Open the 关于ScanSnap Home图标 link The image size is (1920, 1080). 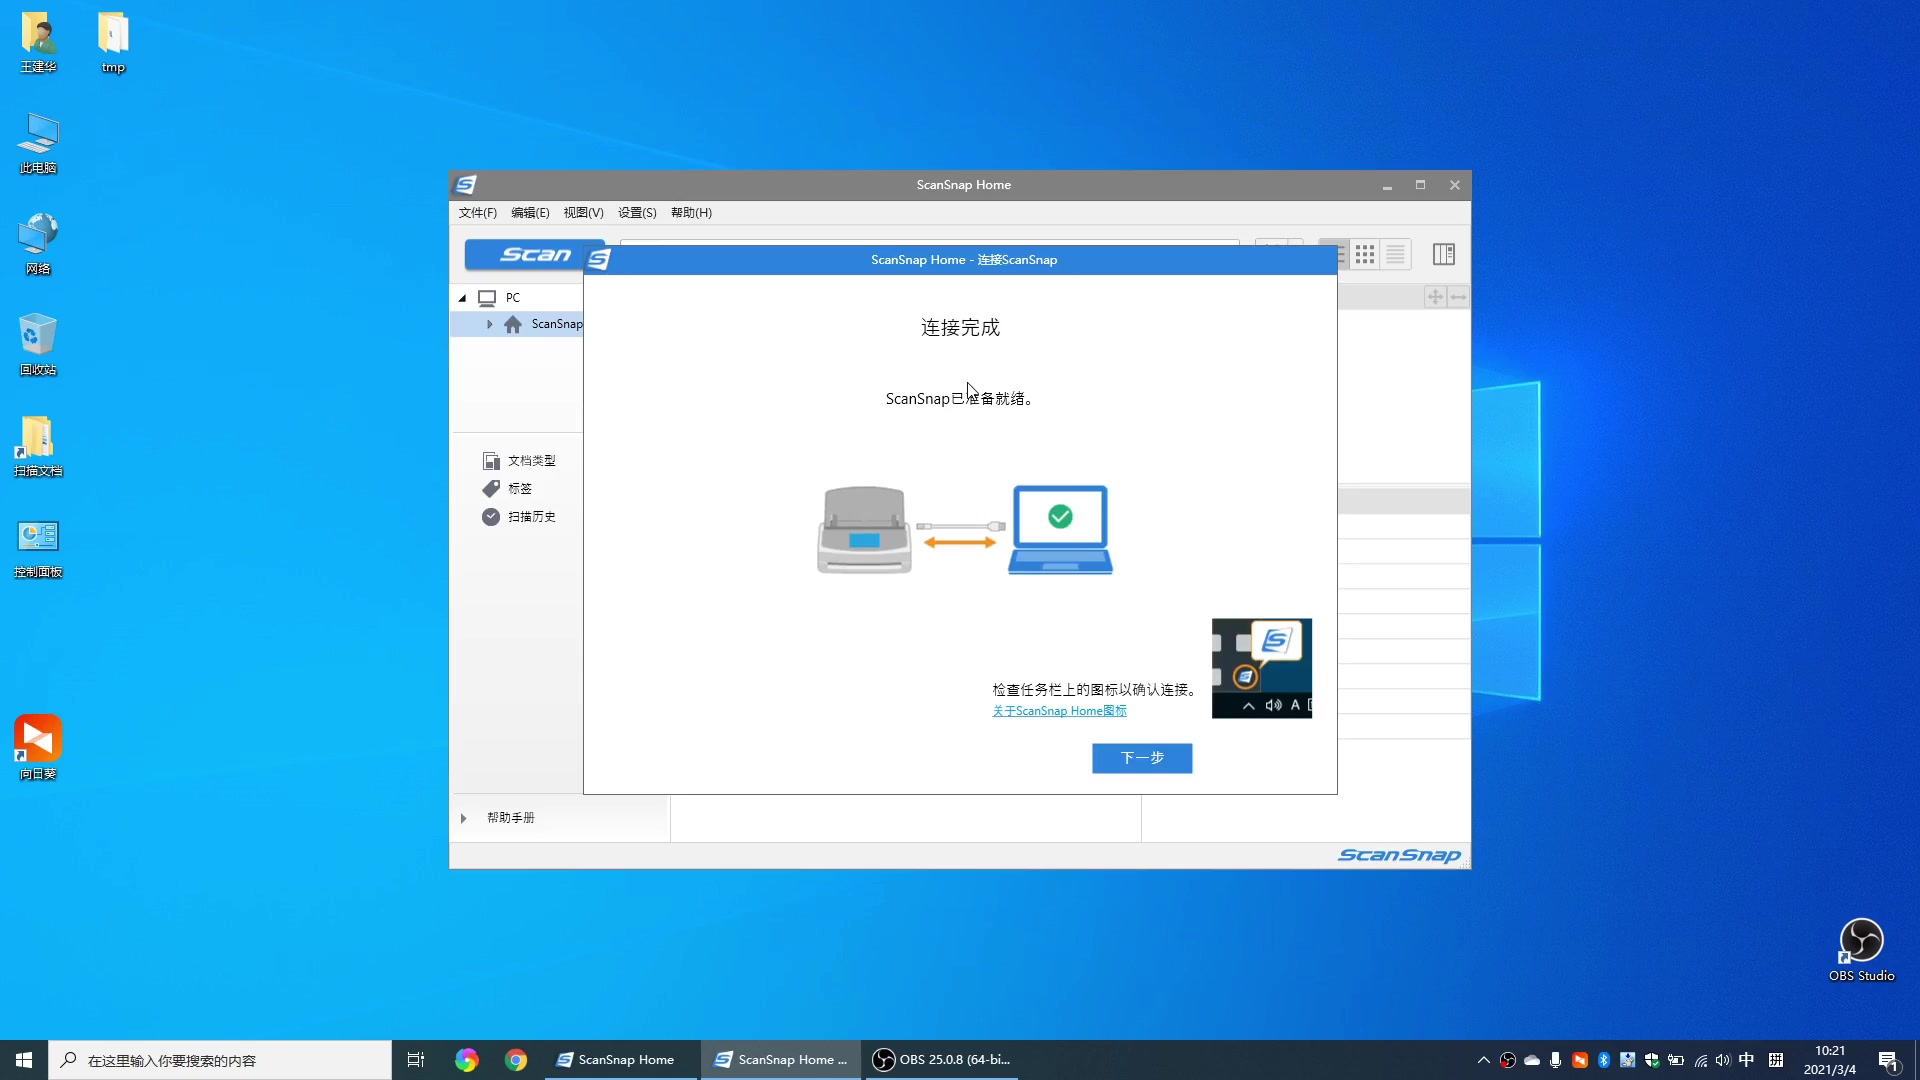point(1059,711)
